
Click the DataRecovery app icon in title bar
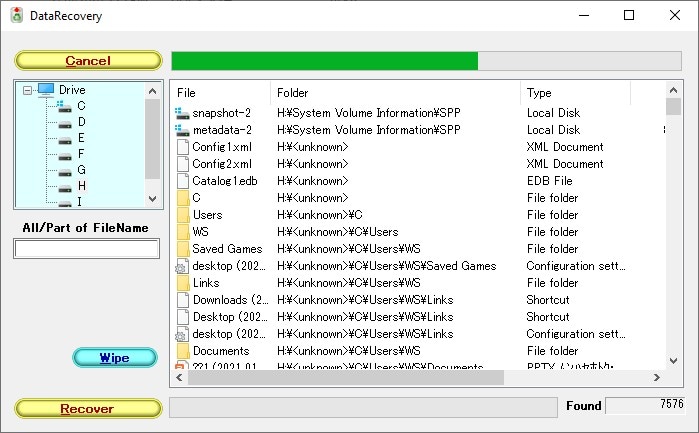tap(17, 15)
